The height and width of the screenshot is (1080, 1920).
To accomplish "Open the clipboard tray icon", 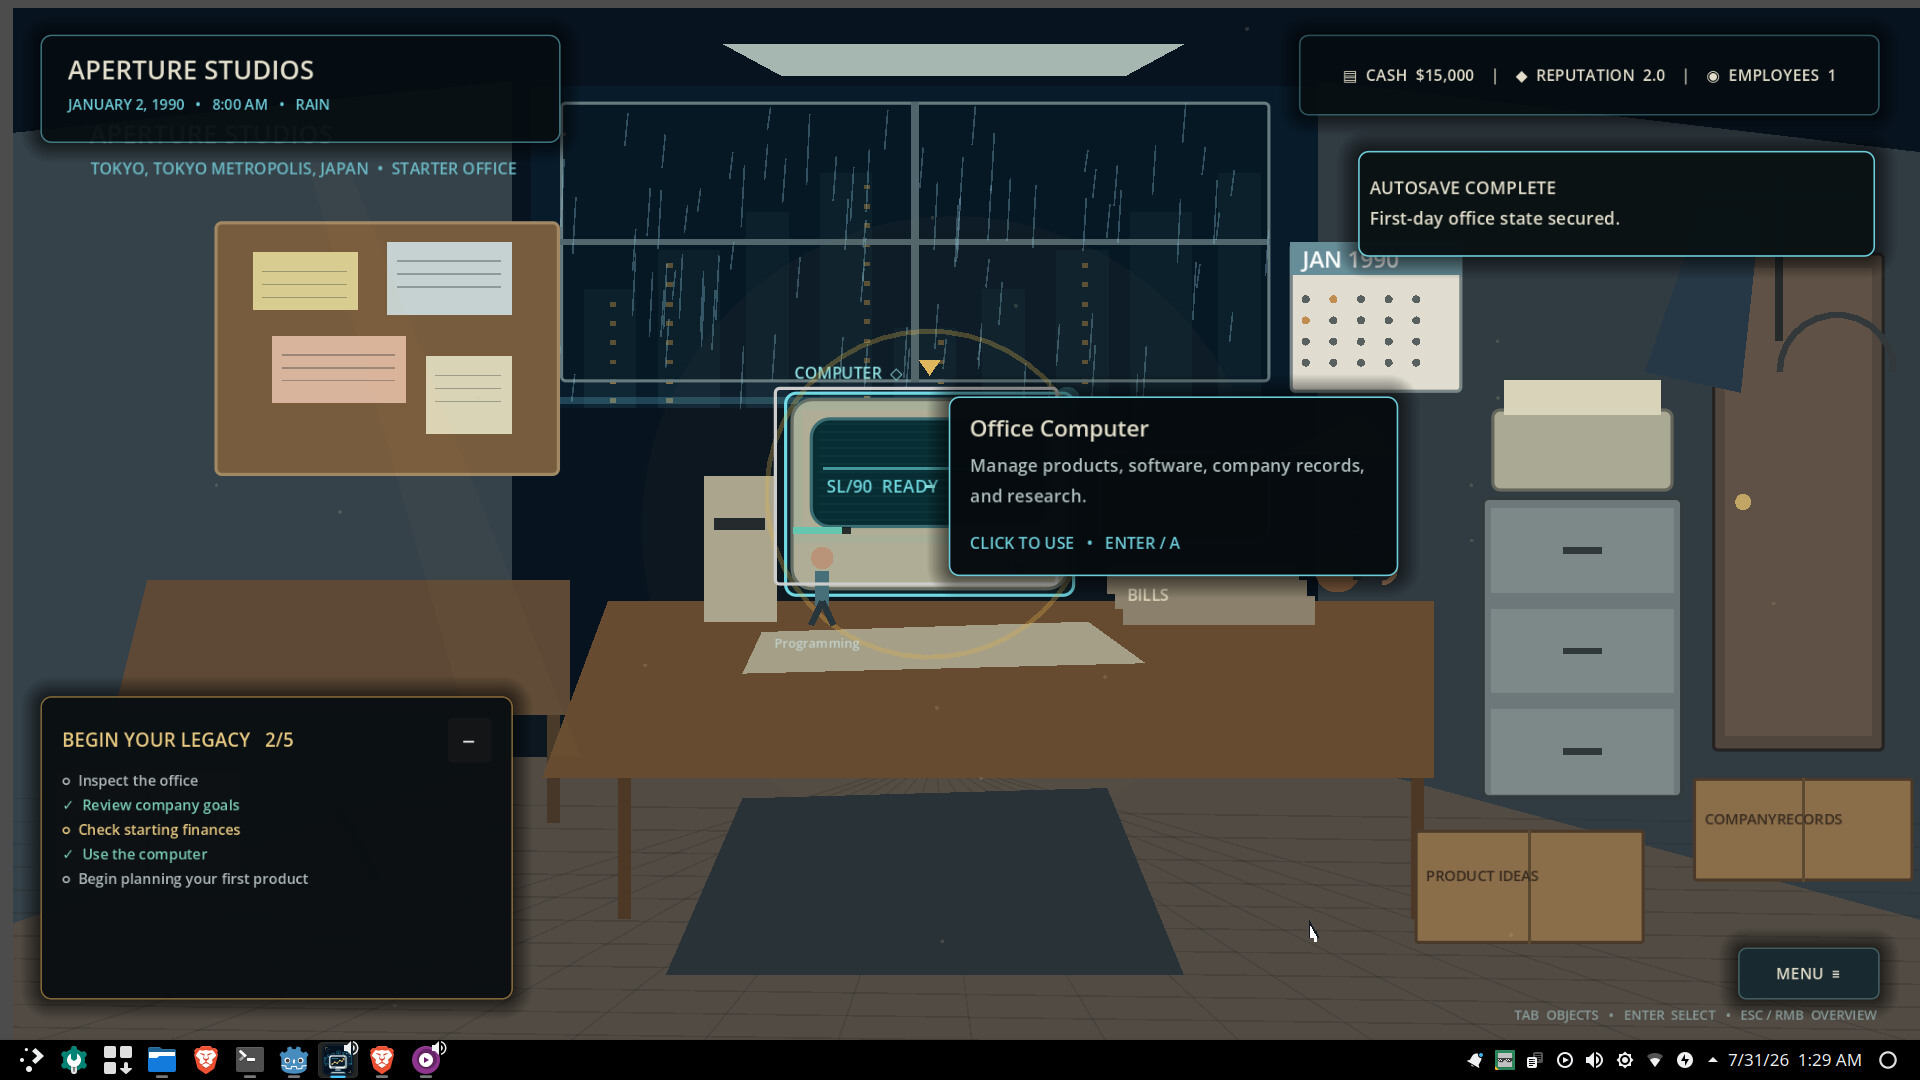I will click(x=1535, y=1060).
